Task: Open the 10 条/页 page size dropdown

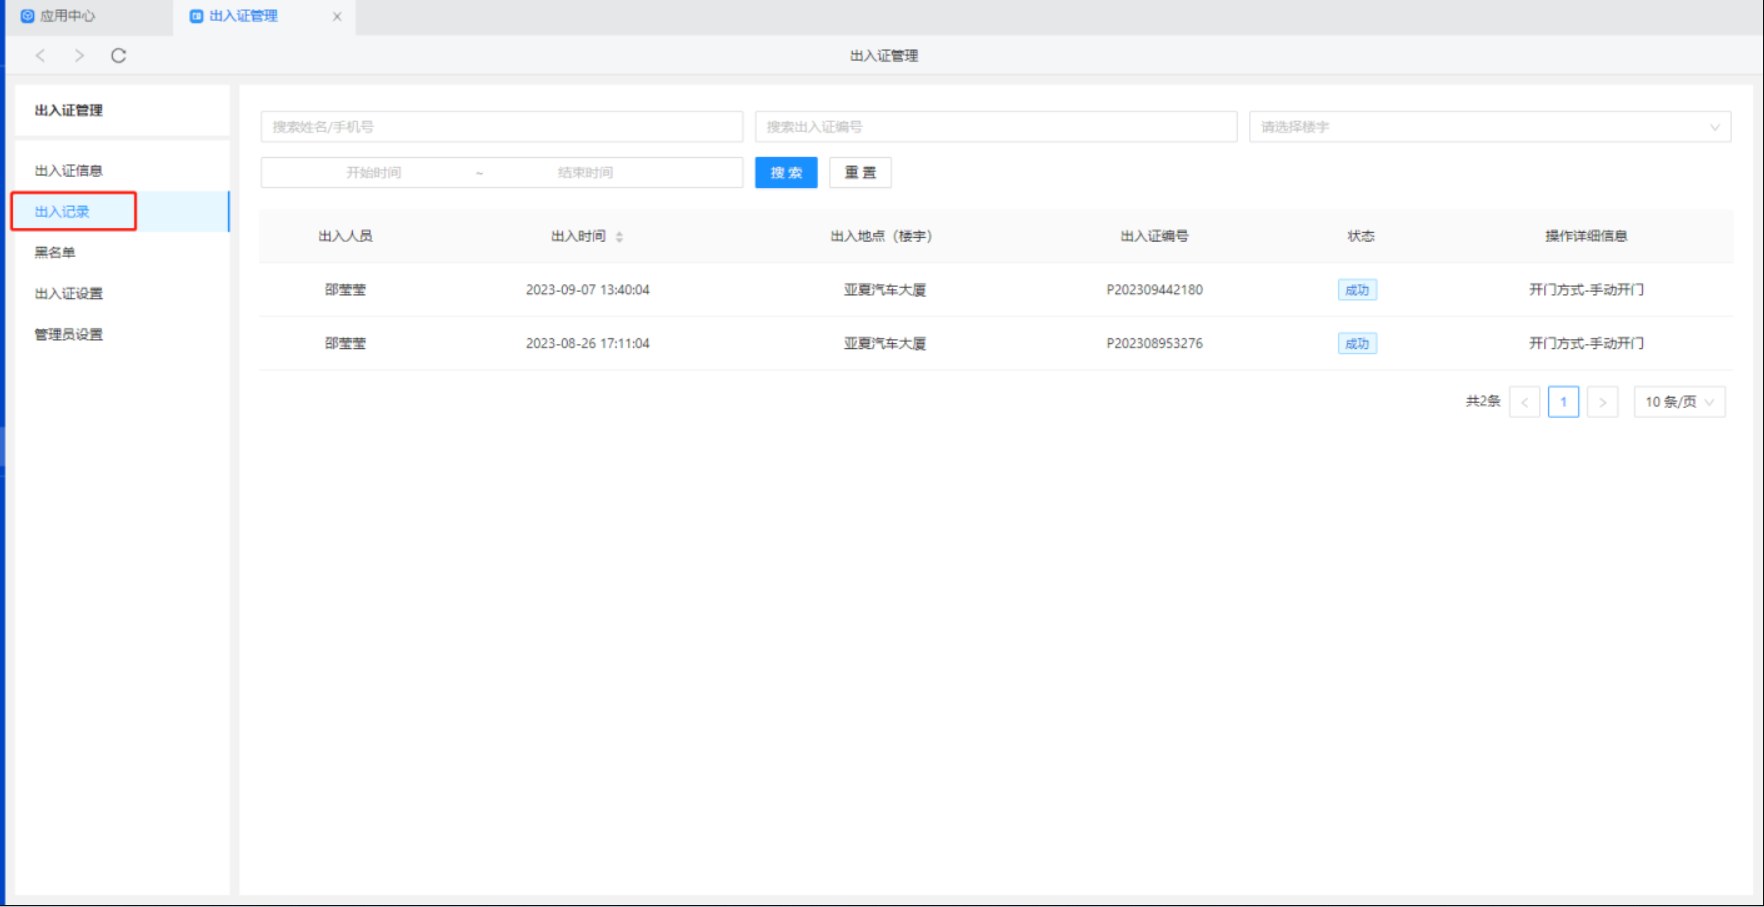Action: [1679, 402]
